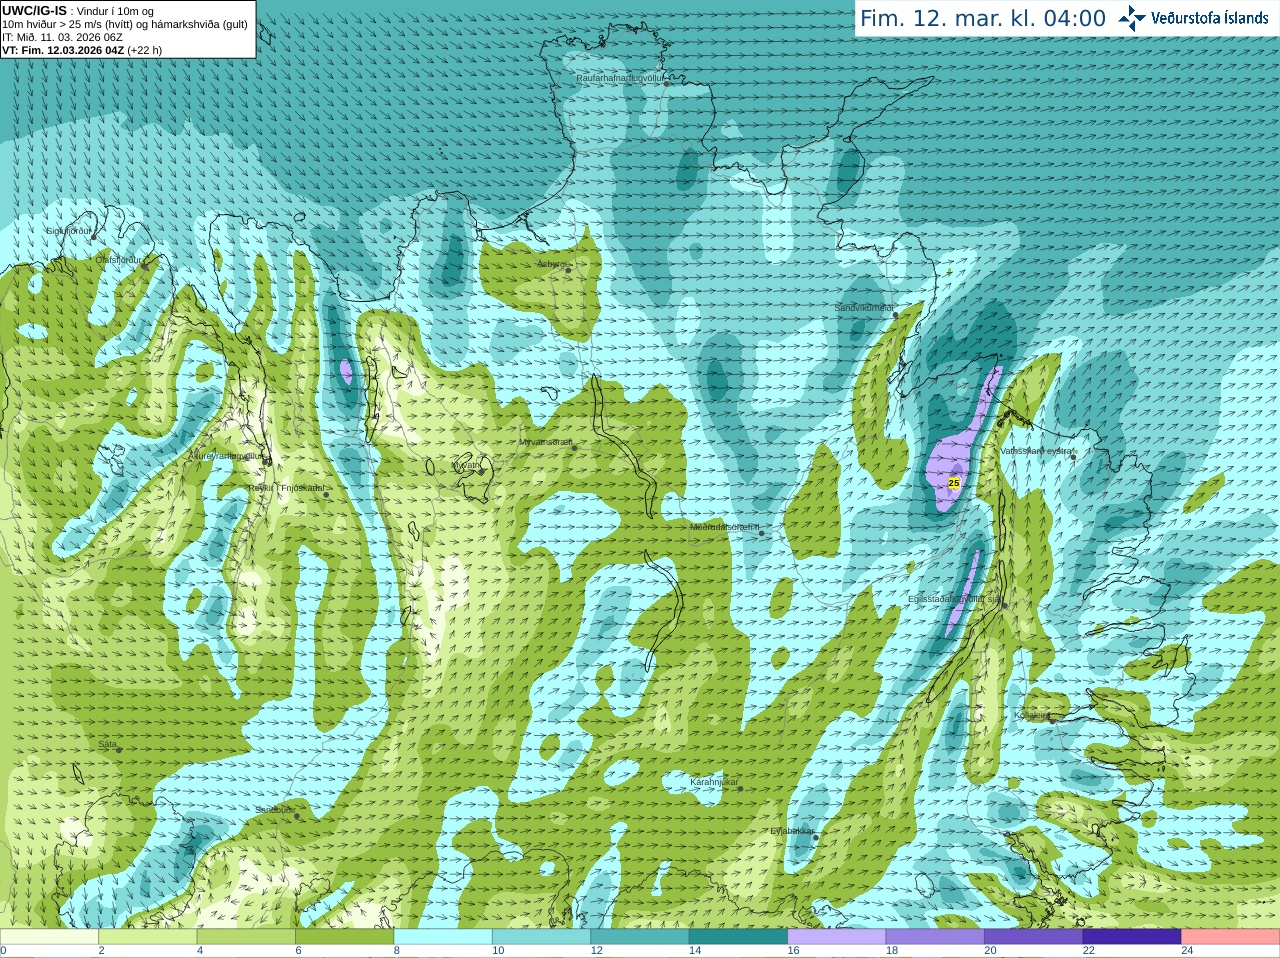
Task: Click the Ólafsfjörður station label
Action: pyautogui.click(x=118, y=260)
